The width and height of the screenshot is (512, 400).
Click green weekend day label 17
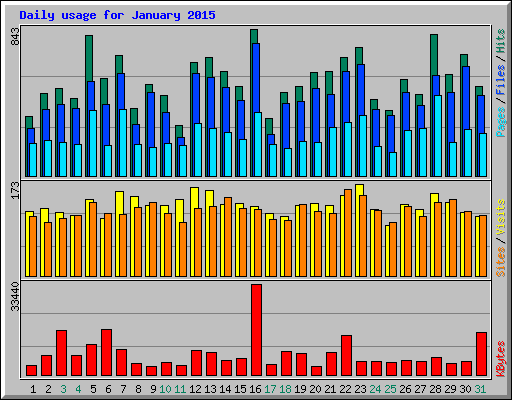tap(270, 389)
